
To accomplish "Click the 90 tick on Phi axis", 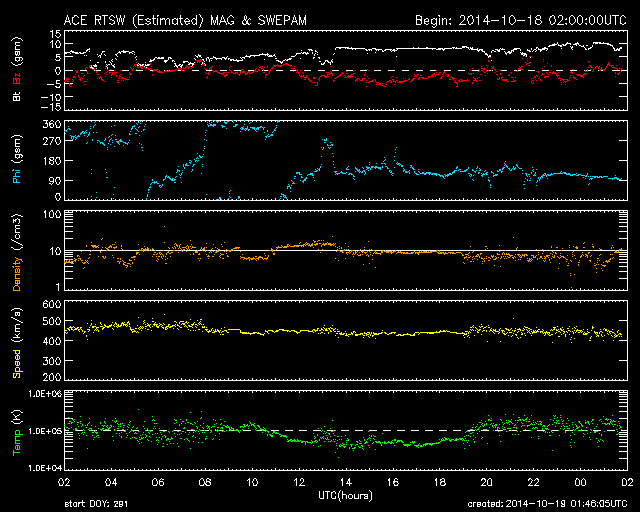I will click(55, 180).
